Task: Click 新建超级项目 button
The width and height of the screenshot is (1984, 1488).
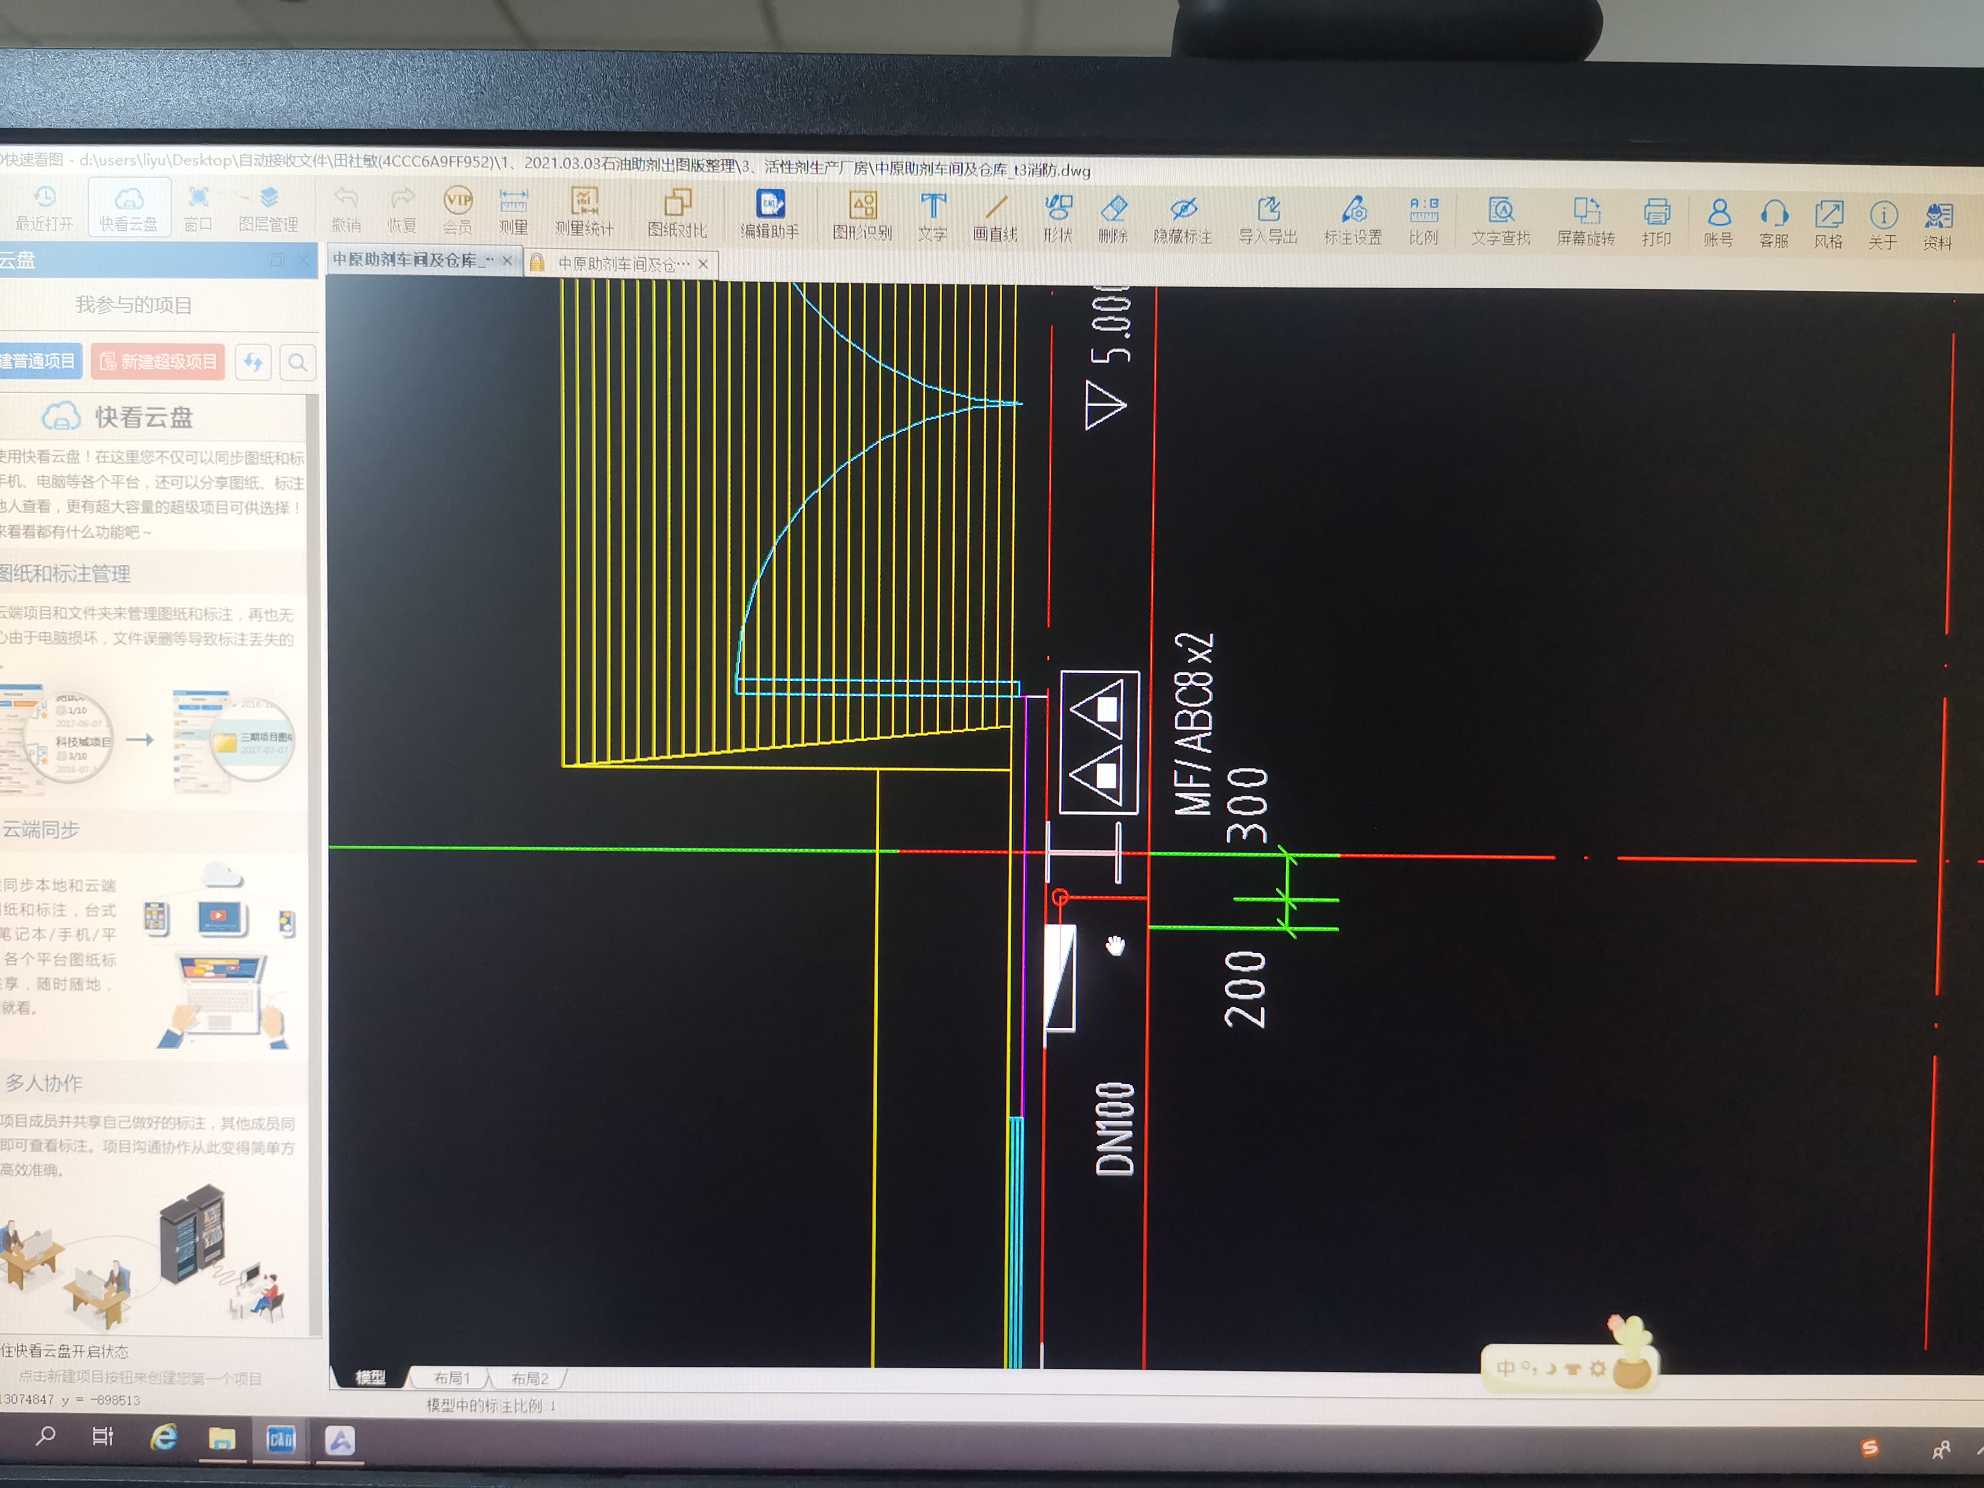Action: (158, 361)
